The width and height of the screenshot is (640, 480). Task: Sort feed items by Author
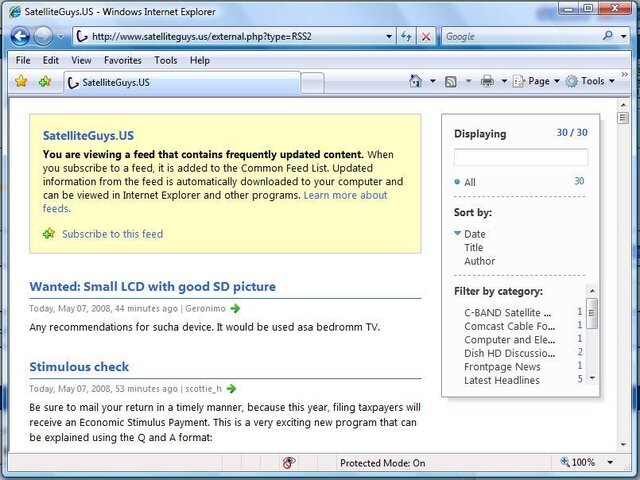coord(480,261)
